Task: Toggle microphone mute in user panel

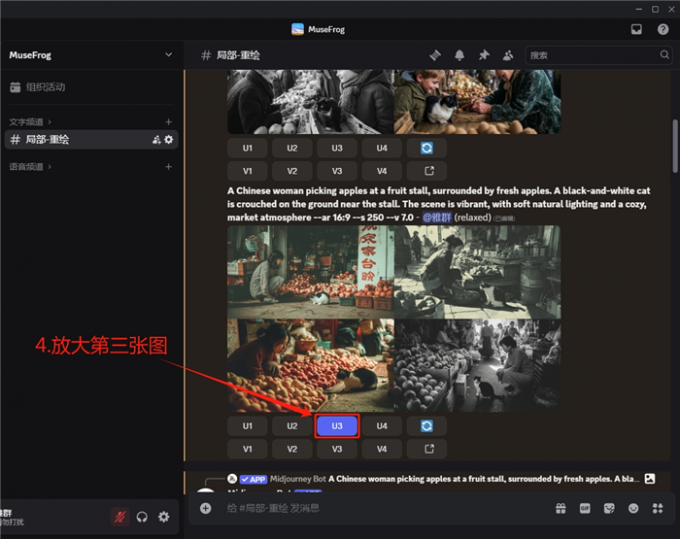Action: pyautogui.click(x=120, y=517)
